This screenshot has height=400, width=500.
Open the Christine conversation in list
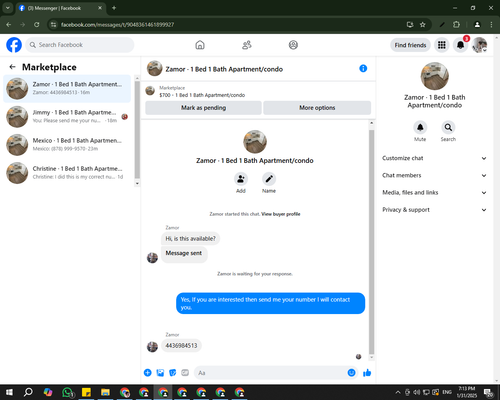[x=67, y=173]
